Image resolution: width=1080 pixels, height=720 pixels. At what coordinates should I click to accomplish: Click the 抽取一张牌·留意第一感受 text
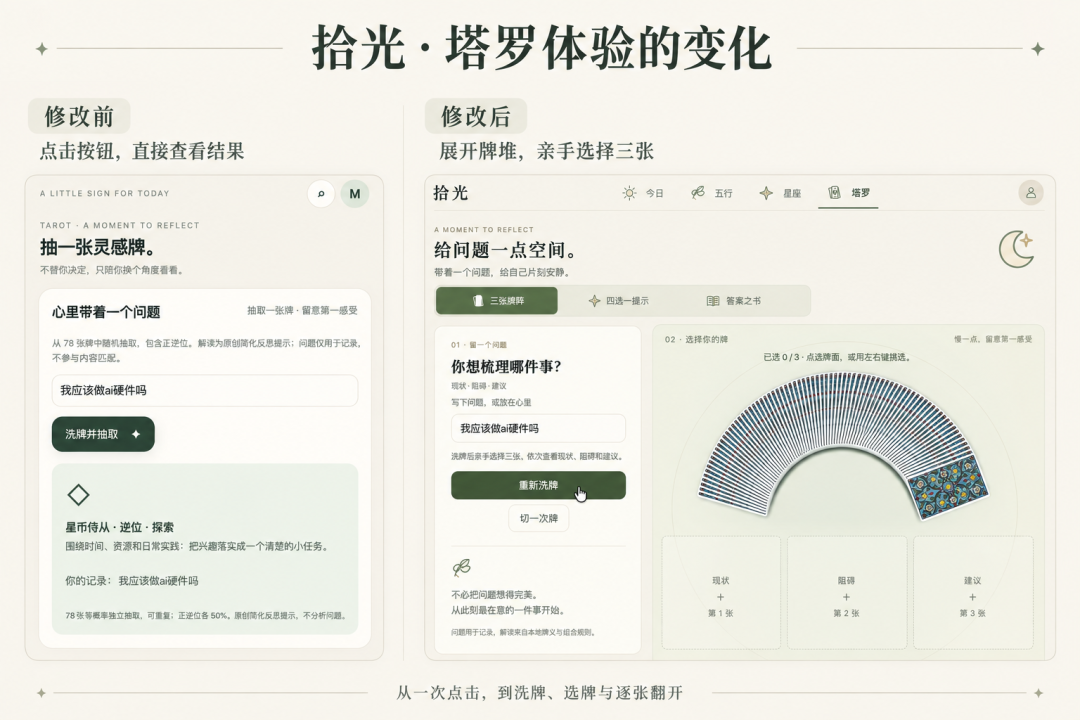click(x=302, y=311)
